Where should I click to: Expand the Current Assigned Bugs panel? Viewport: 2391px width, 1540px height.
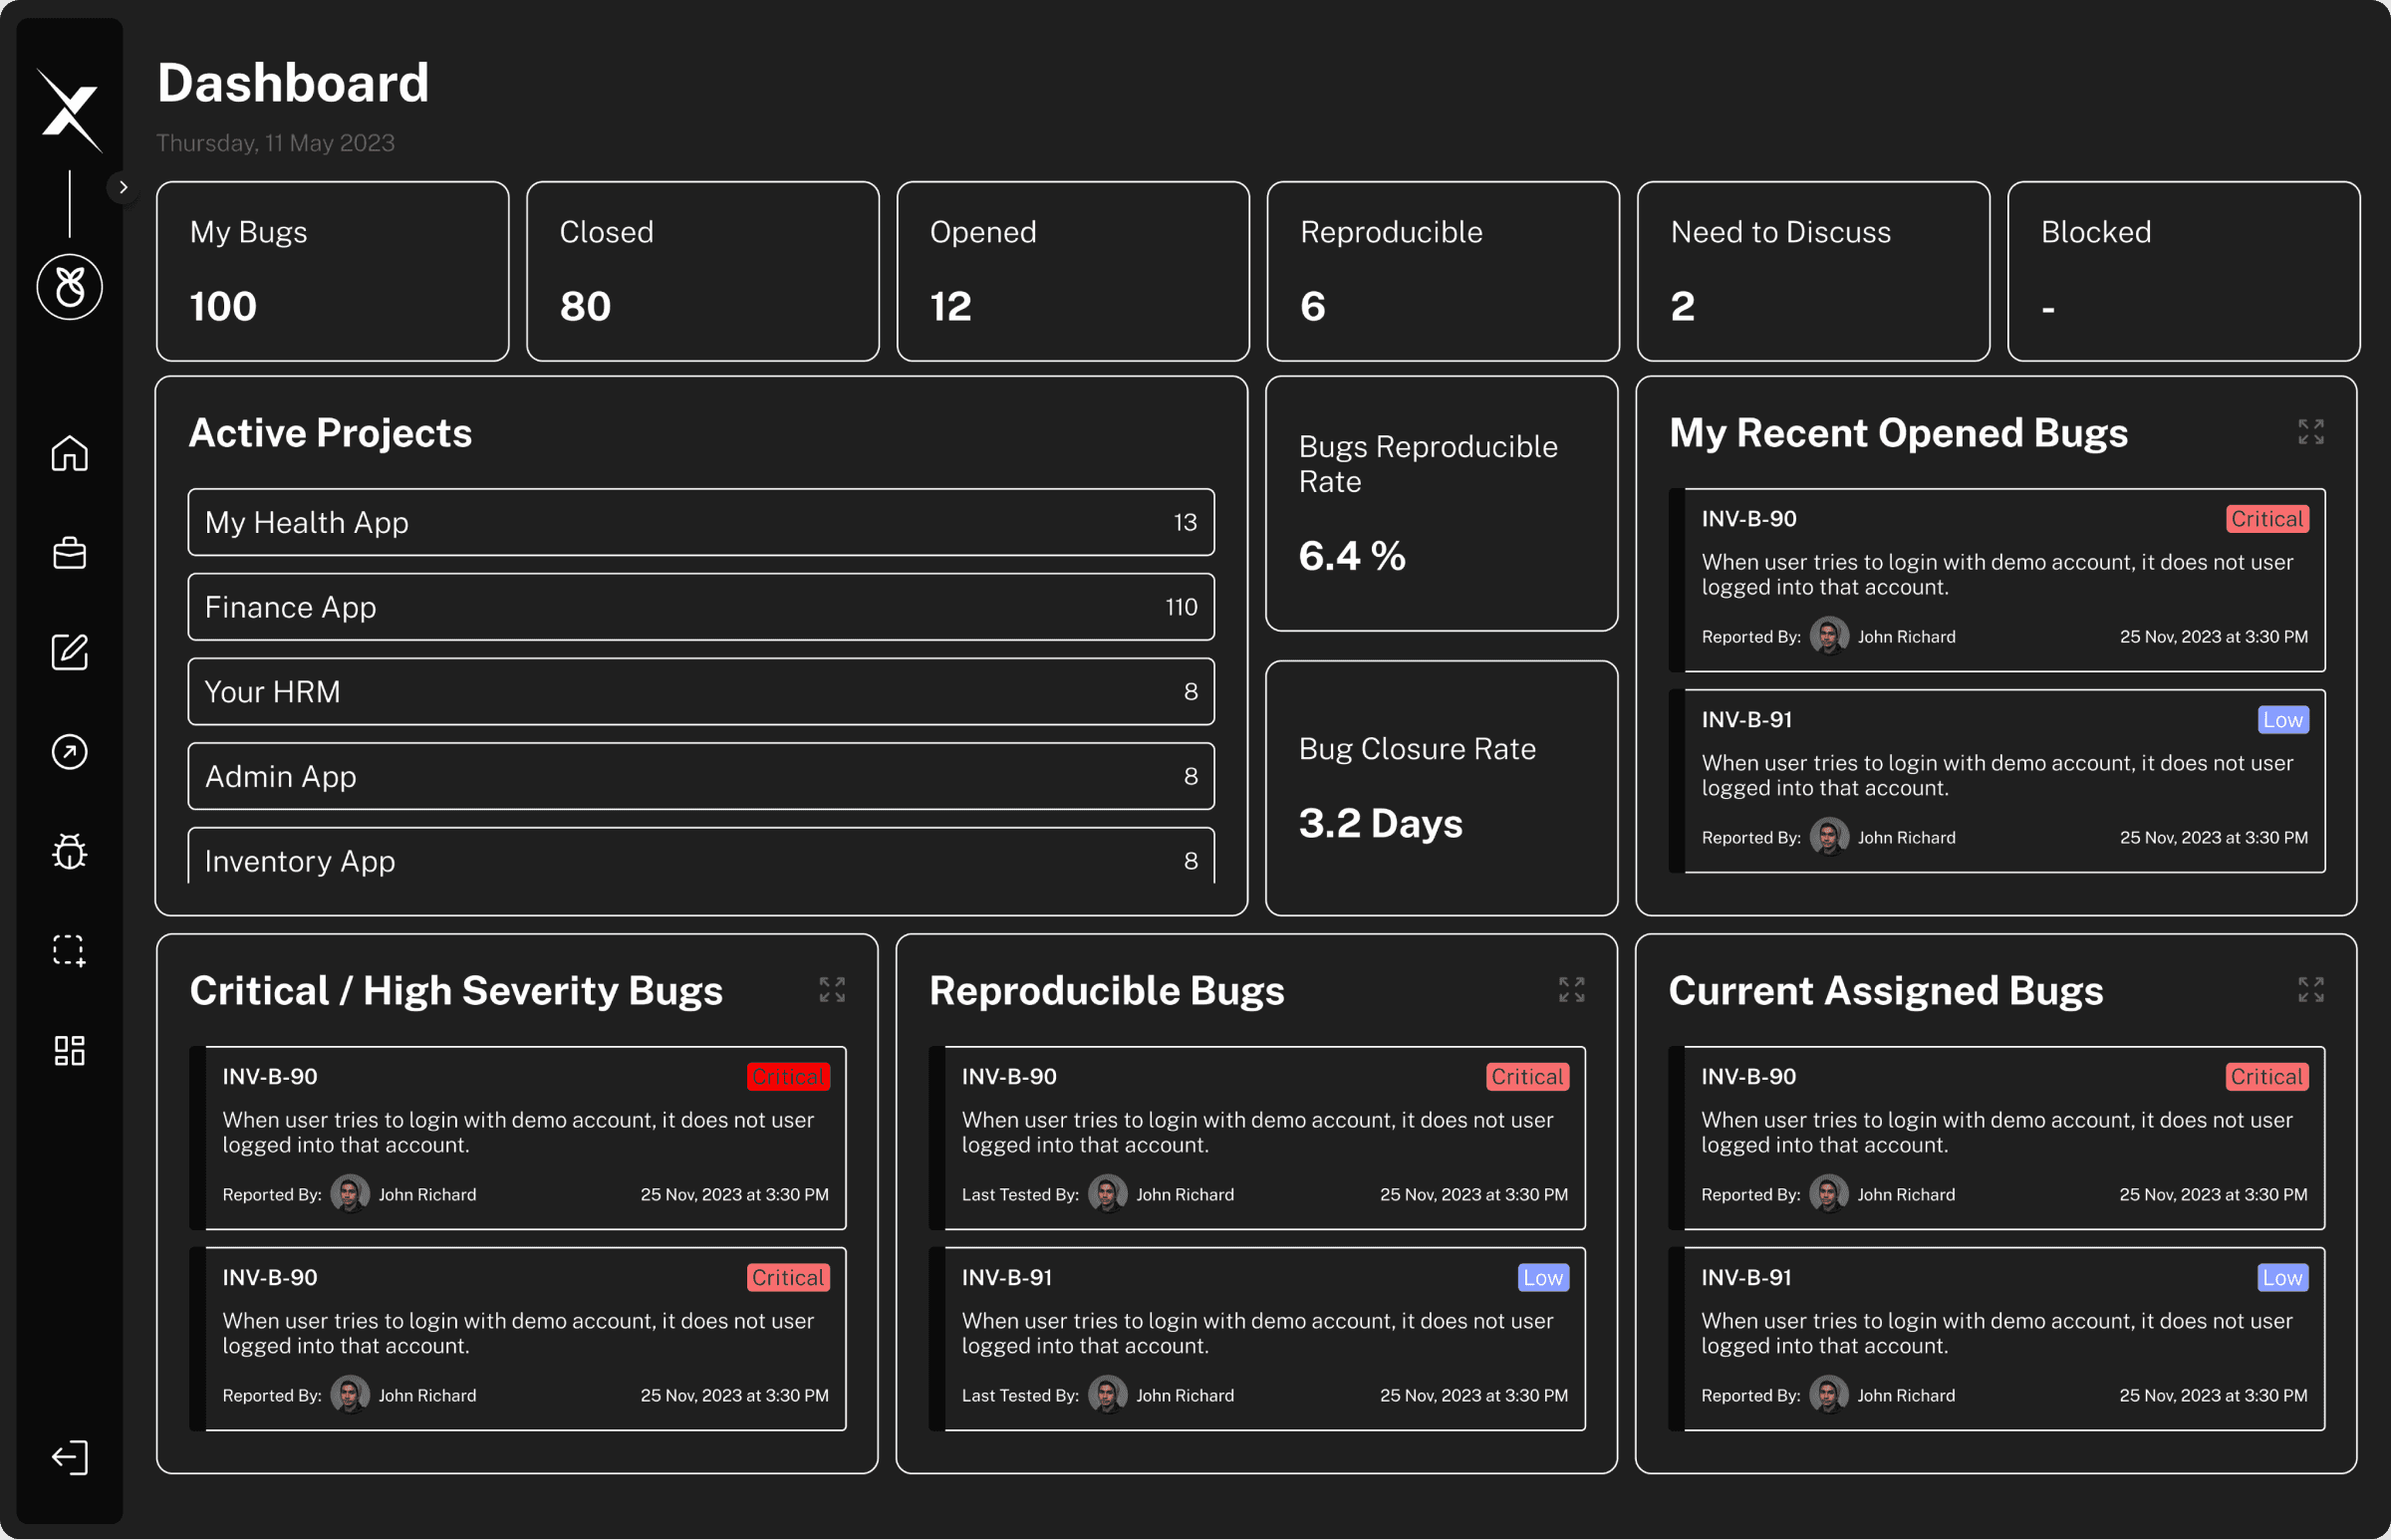pos(2311,990)
